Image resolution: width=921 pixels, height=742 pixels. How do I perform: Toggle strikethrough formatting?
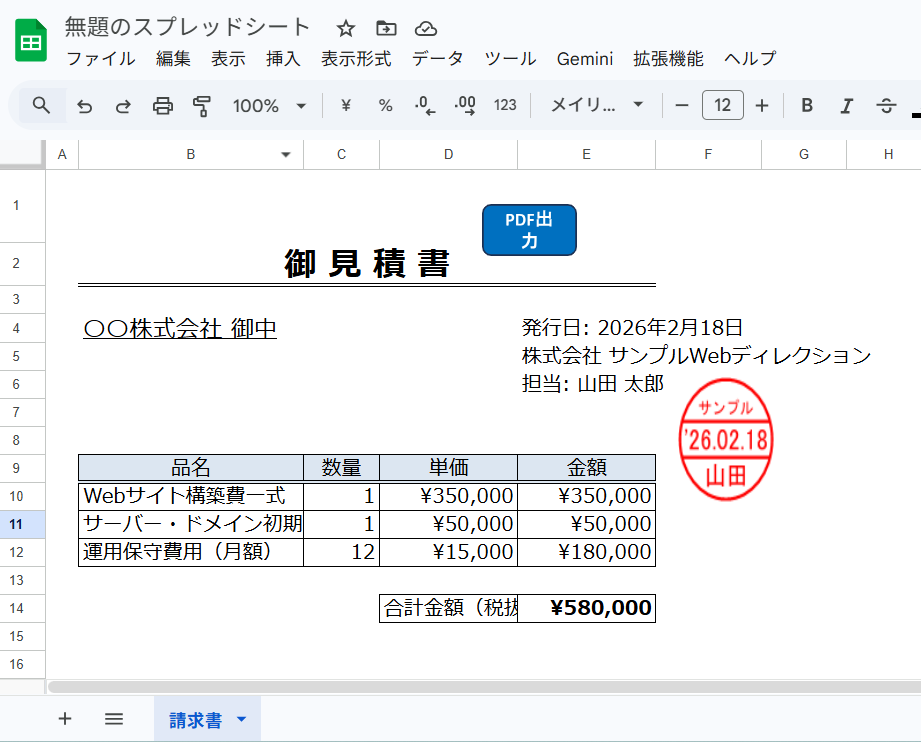coord(886,105)
